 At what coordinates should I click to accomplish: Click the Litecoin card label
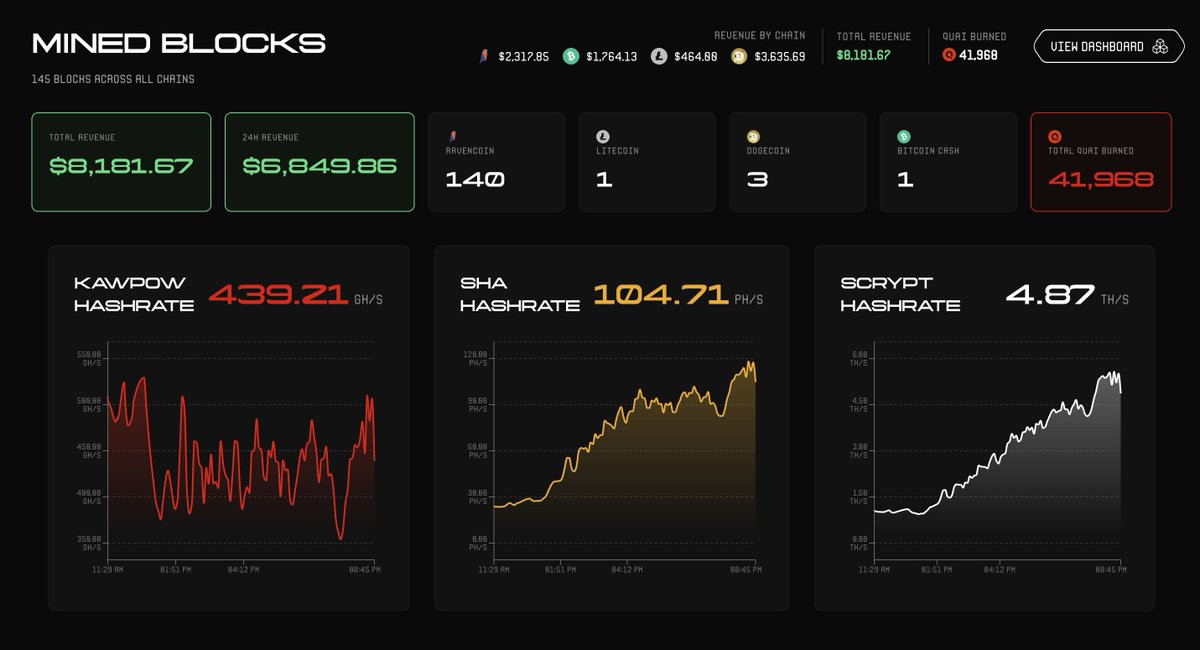617,152
